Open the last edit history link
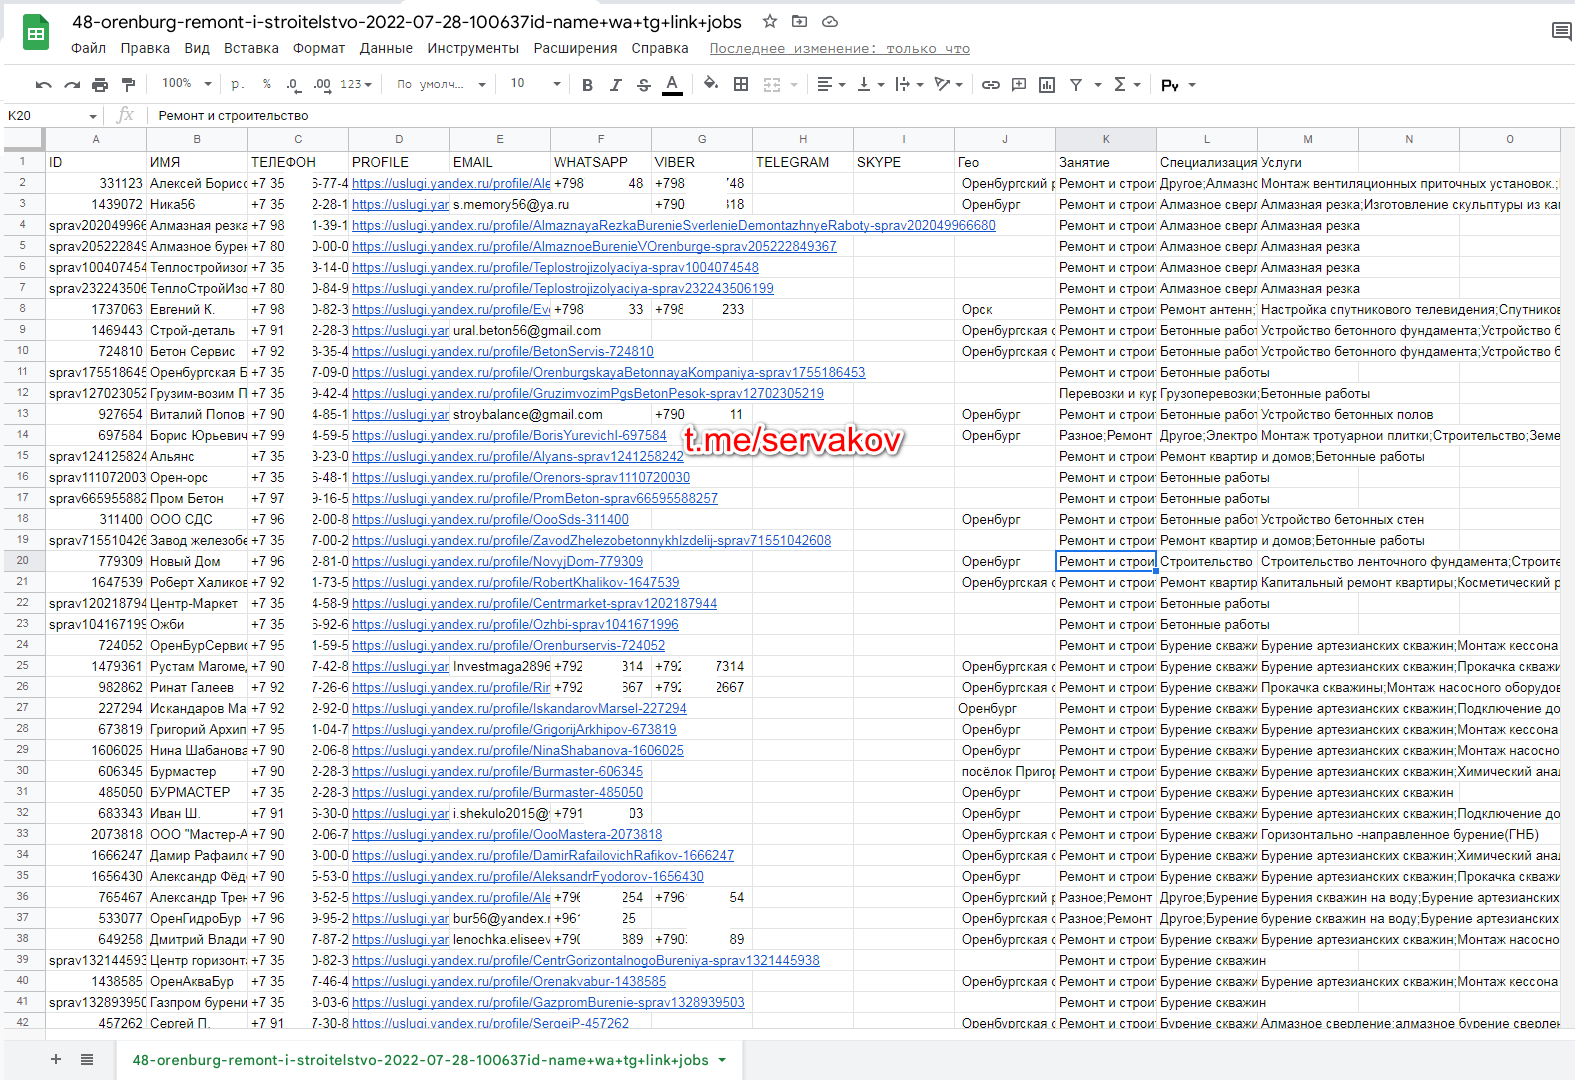 coord(840,48)
